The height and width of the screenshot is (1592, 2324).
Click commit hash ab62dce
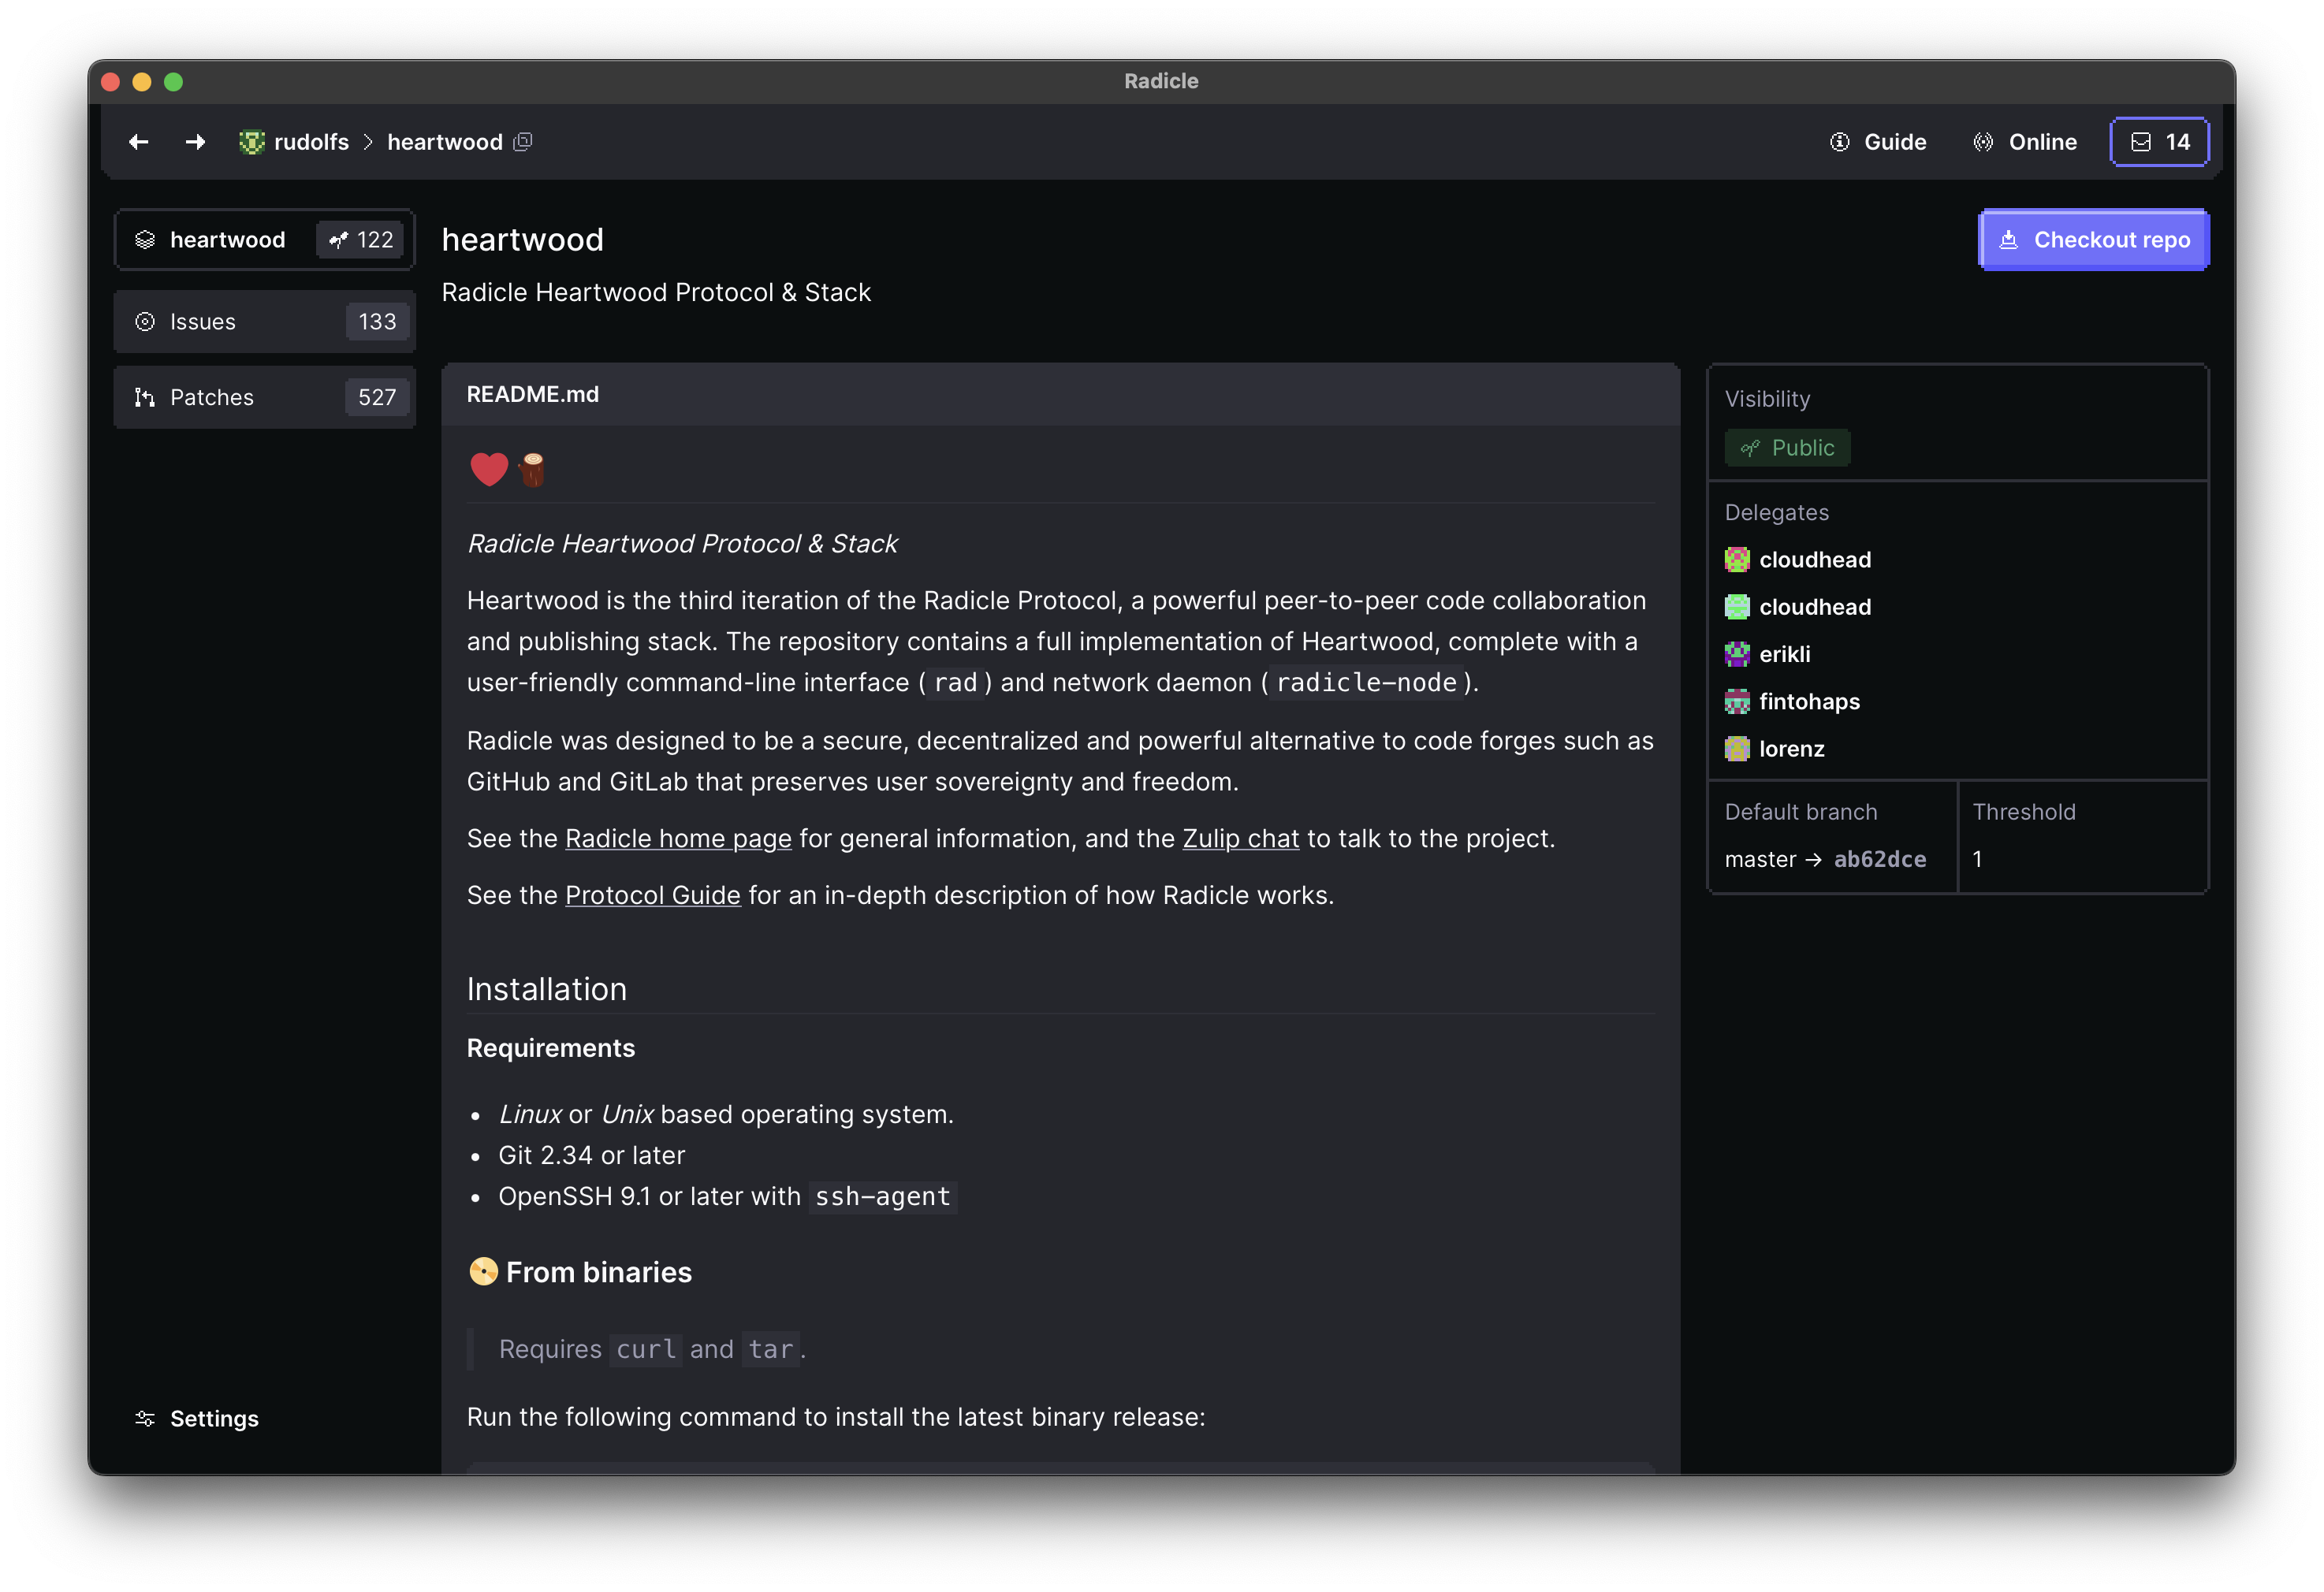[x=1880, y=860]
